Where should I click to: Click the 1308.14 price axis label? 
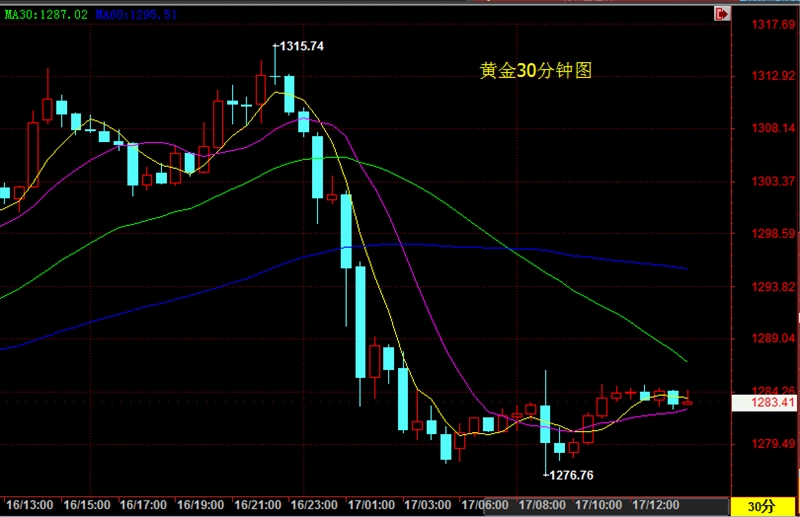[x=773, y=128]
